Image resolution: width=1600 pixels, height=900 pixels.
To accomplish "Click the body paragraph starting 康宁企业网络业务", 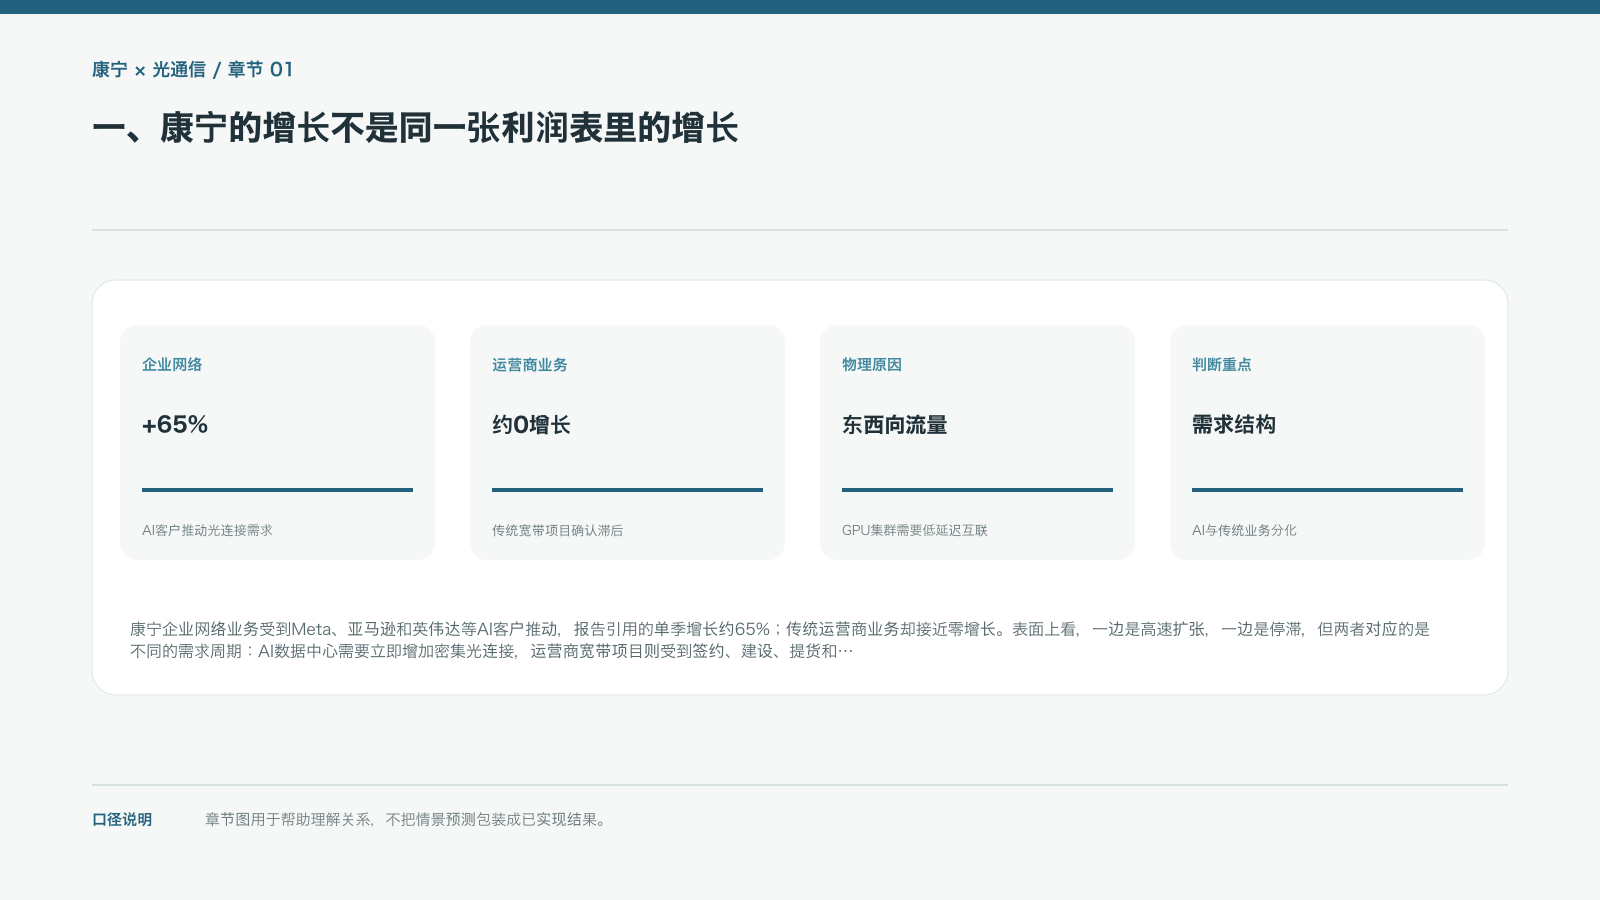I will (780, 640).
